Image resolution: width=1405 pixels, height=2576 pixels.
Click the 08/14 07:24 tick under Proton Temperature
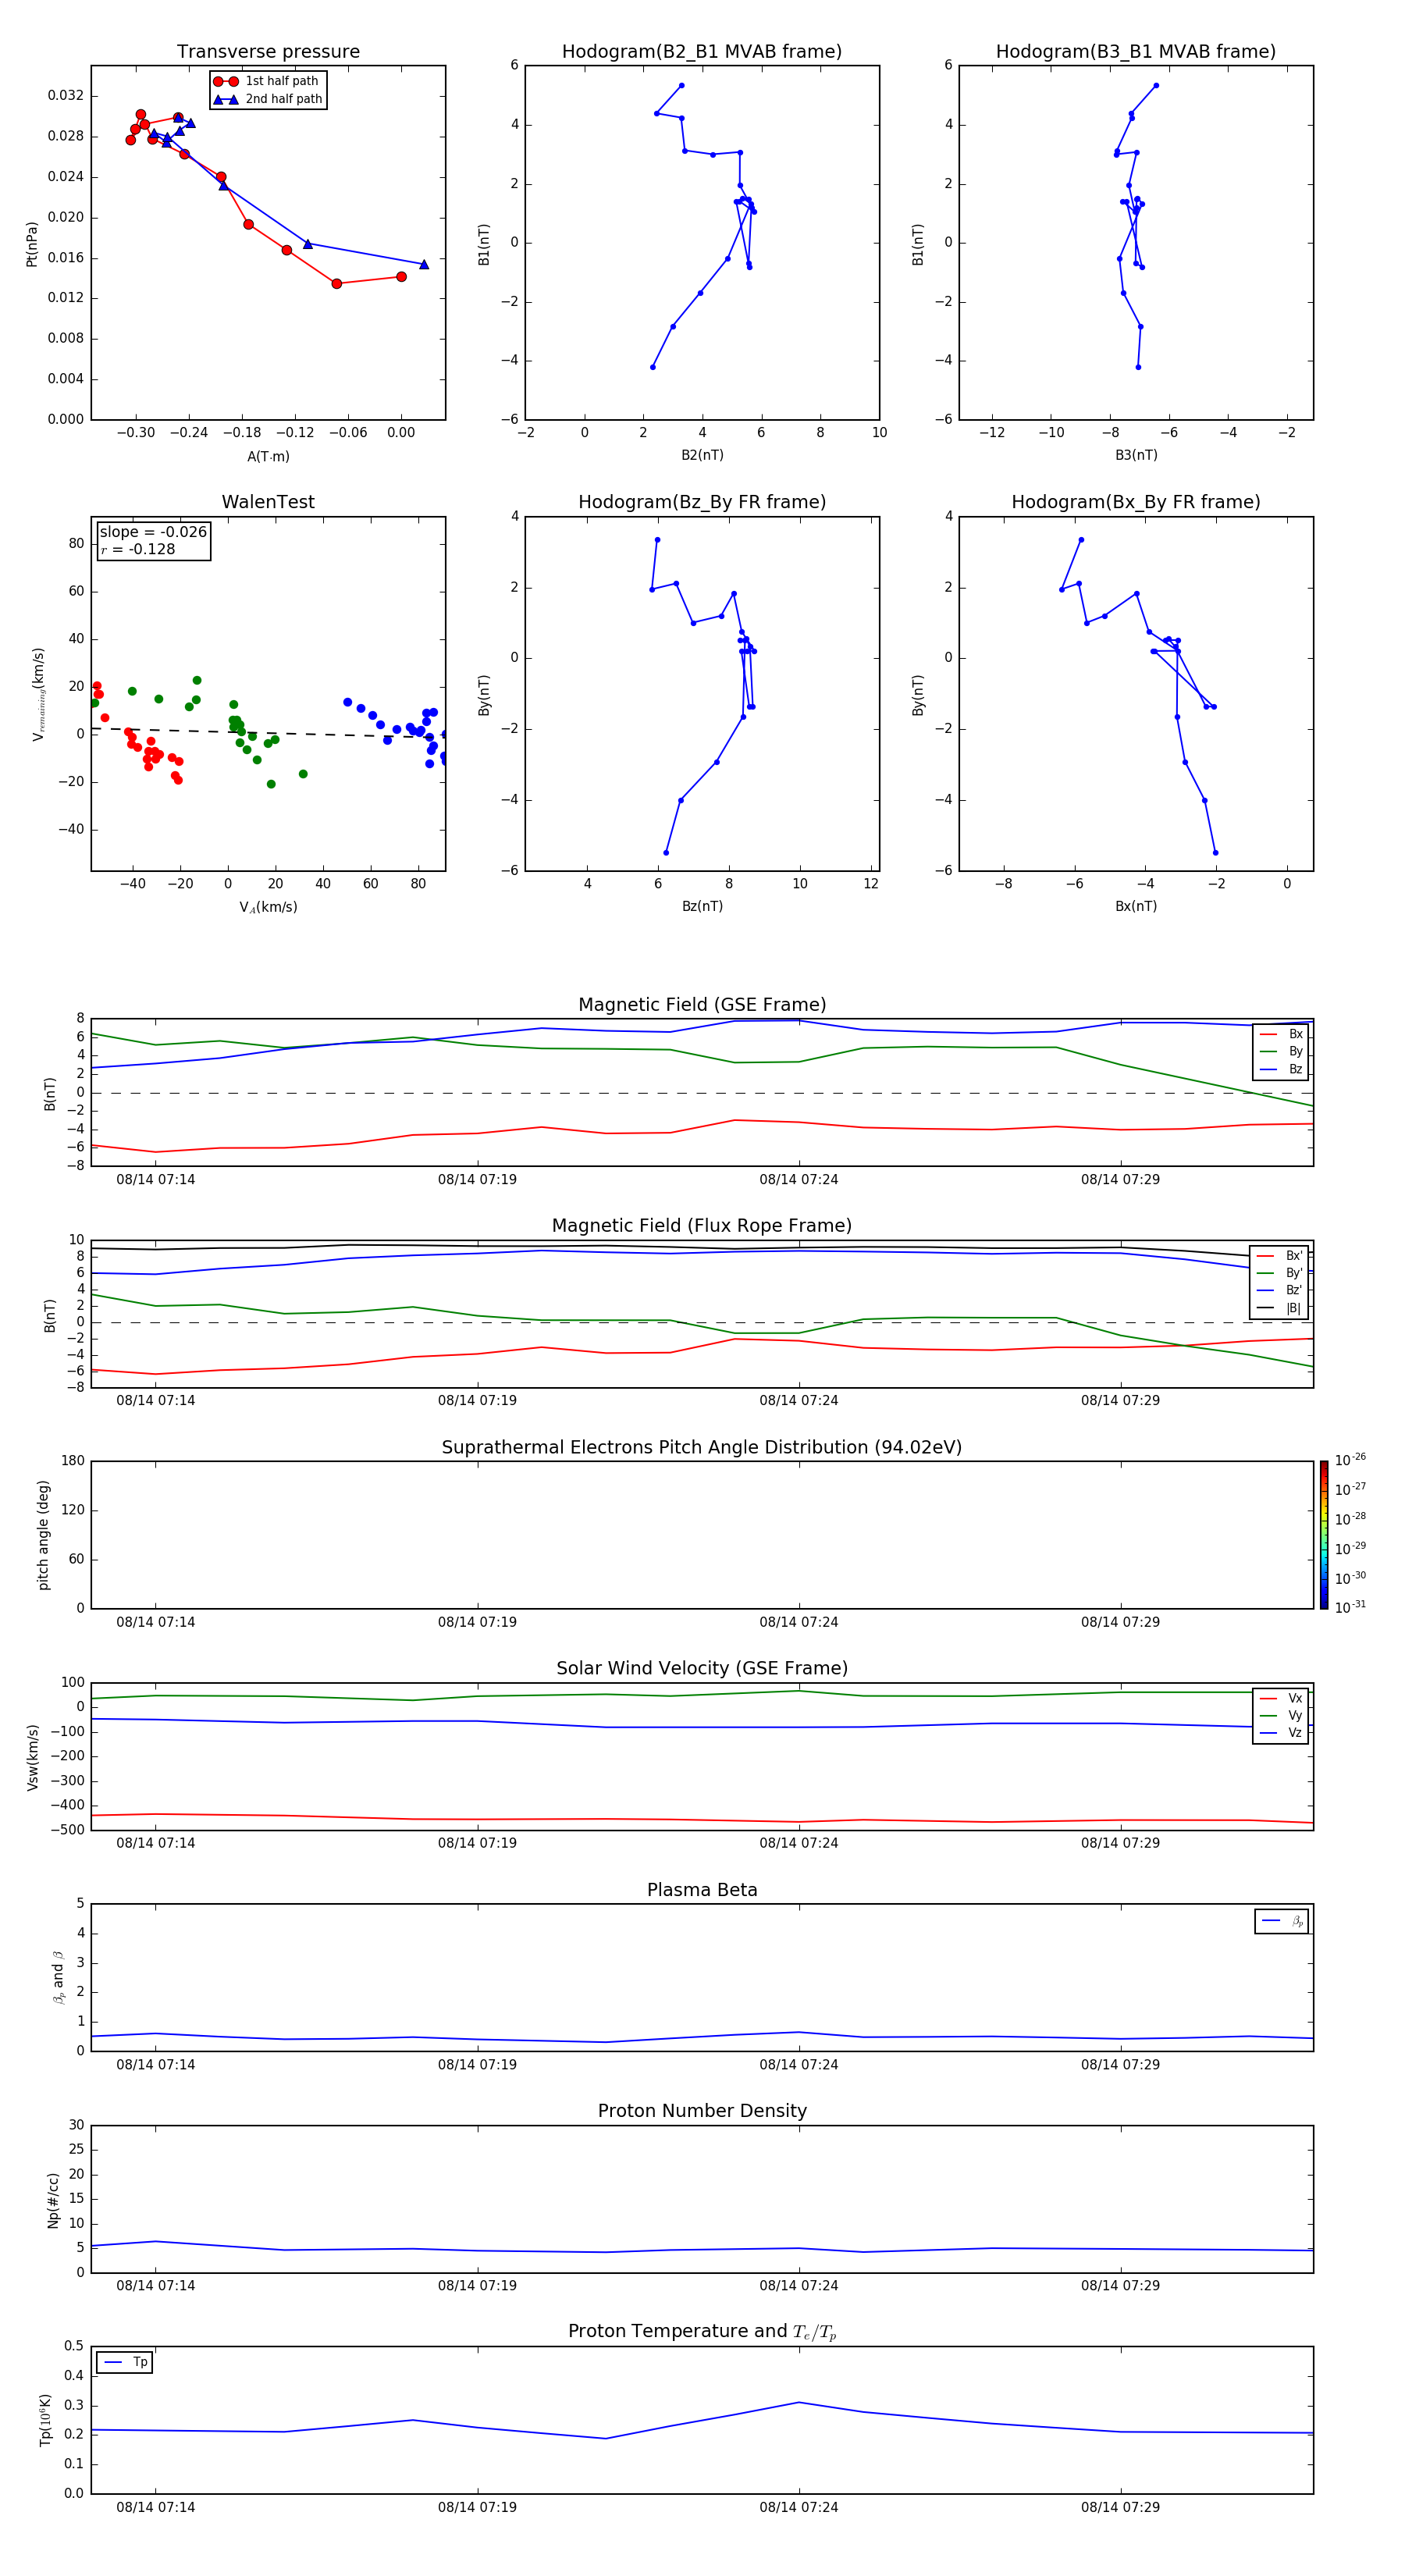click(799, 2507)
